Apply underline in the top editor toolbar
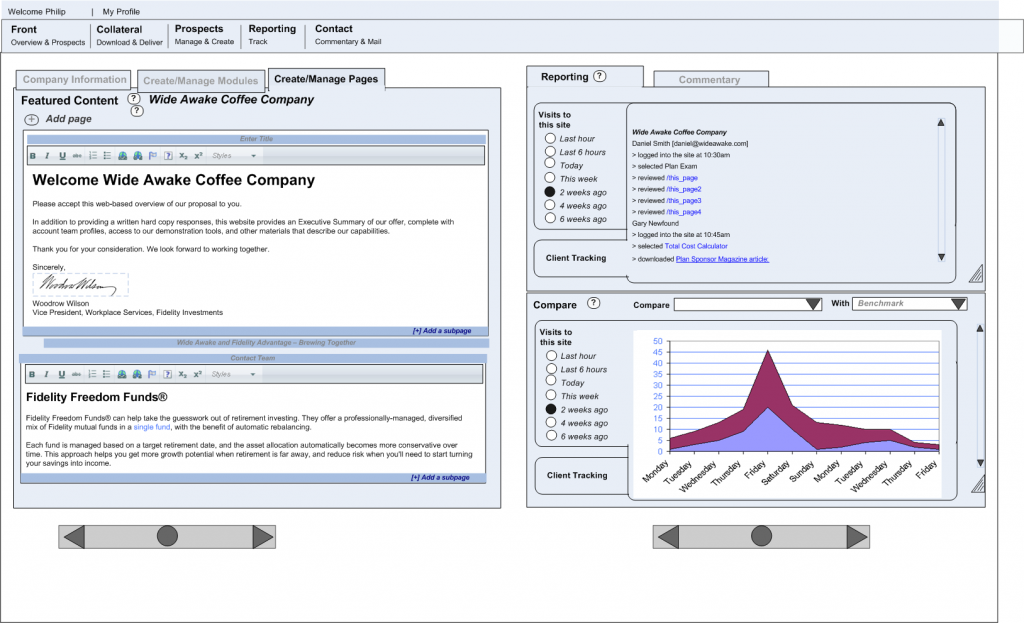Image resolution: width=1024 pixels, height=623 pixels. (62, 156)
